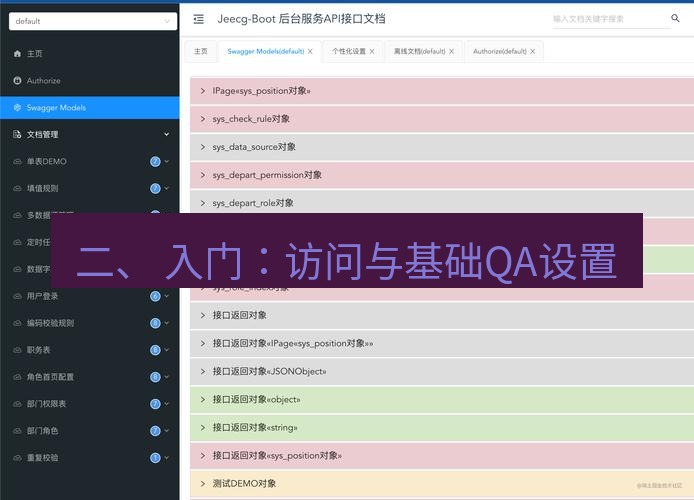Click the cloud icon next to 职务表

17,350
